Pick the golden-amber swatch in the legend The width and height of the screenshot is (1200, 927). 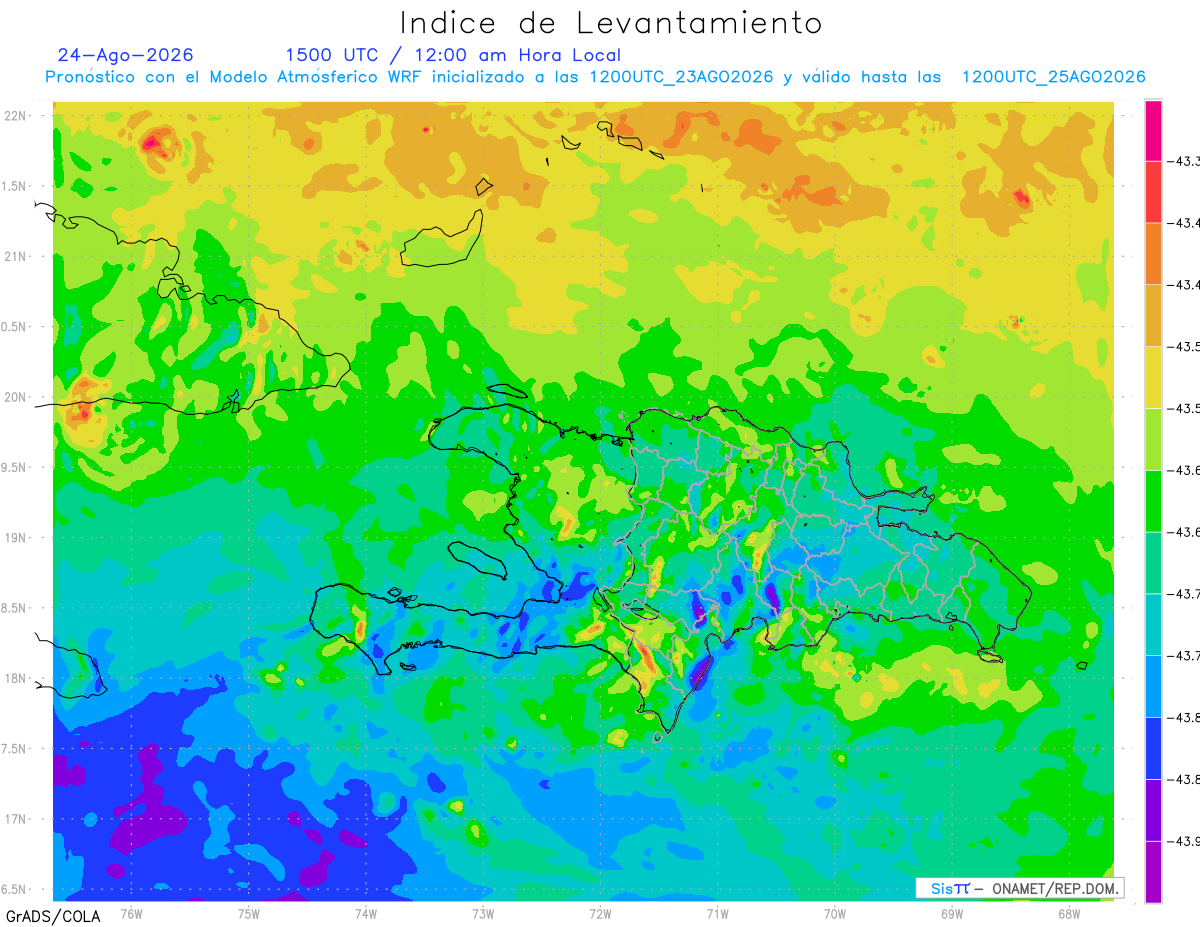click(1153, 315)
